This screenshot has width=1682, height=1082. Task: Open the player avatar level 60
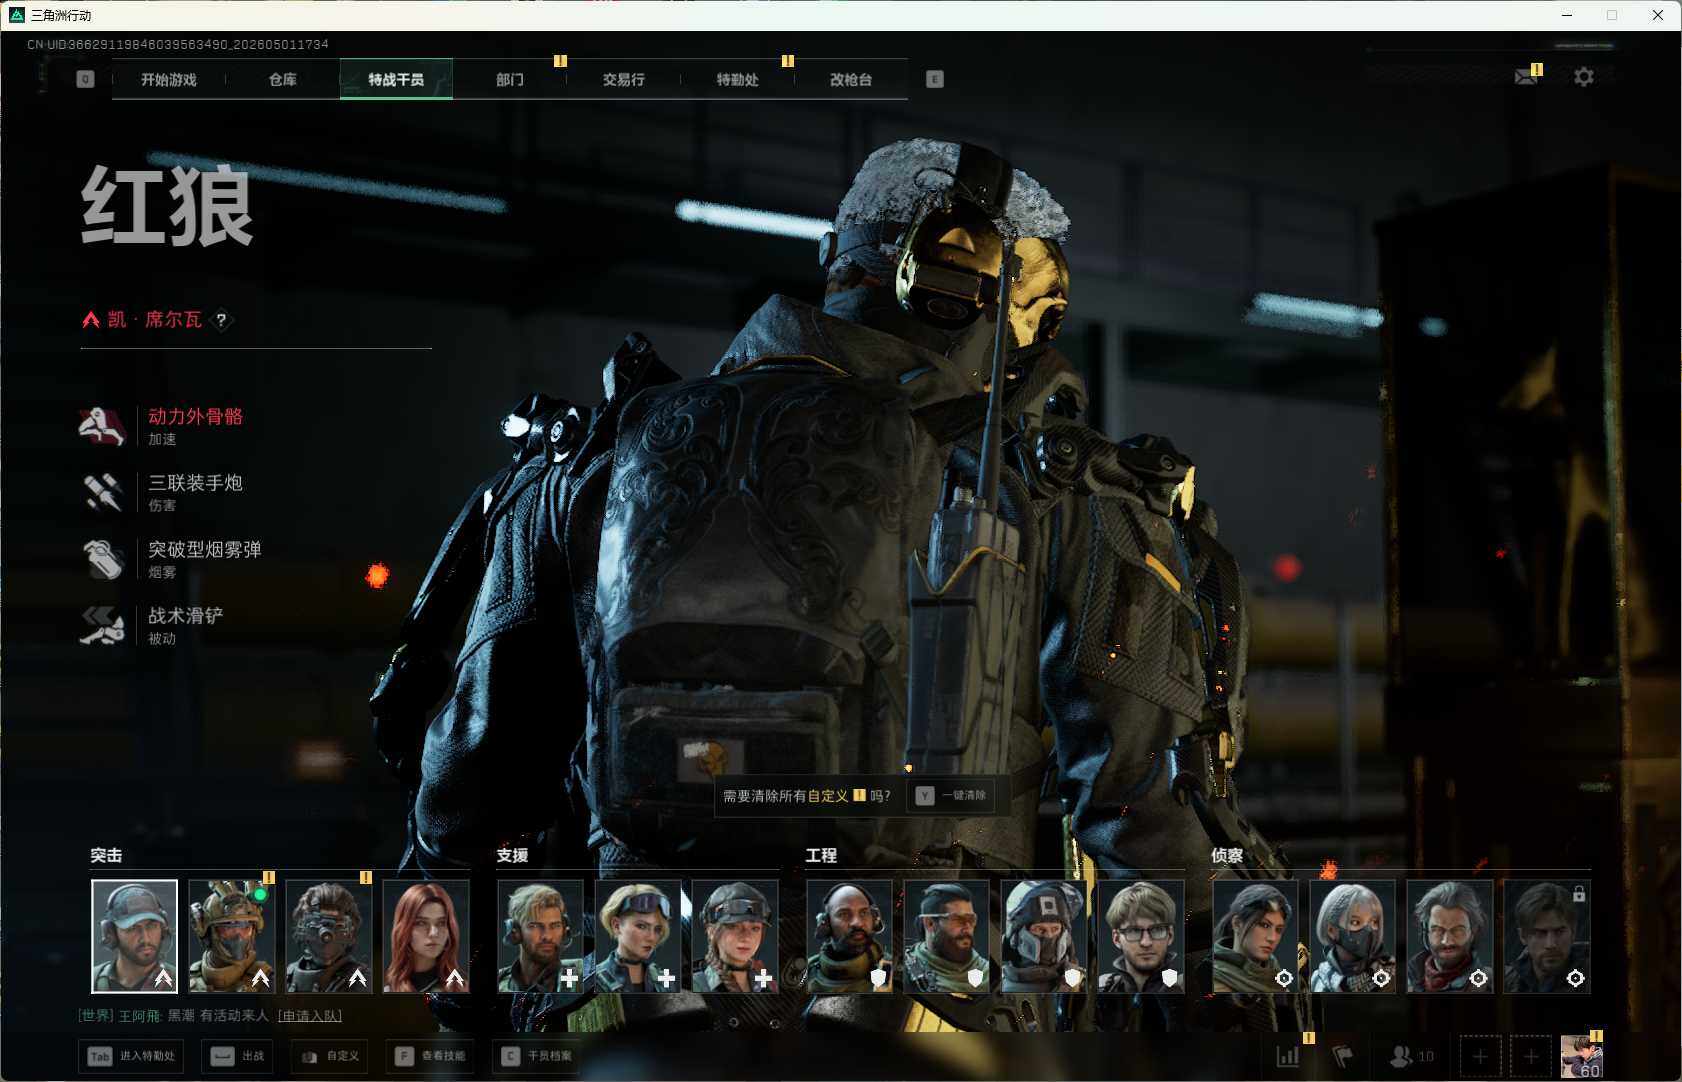point(1581,1056)
